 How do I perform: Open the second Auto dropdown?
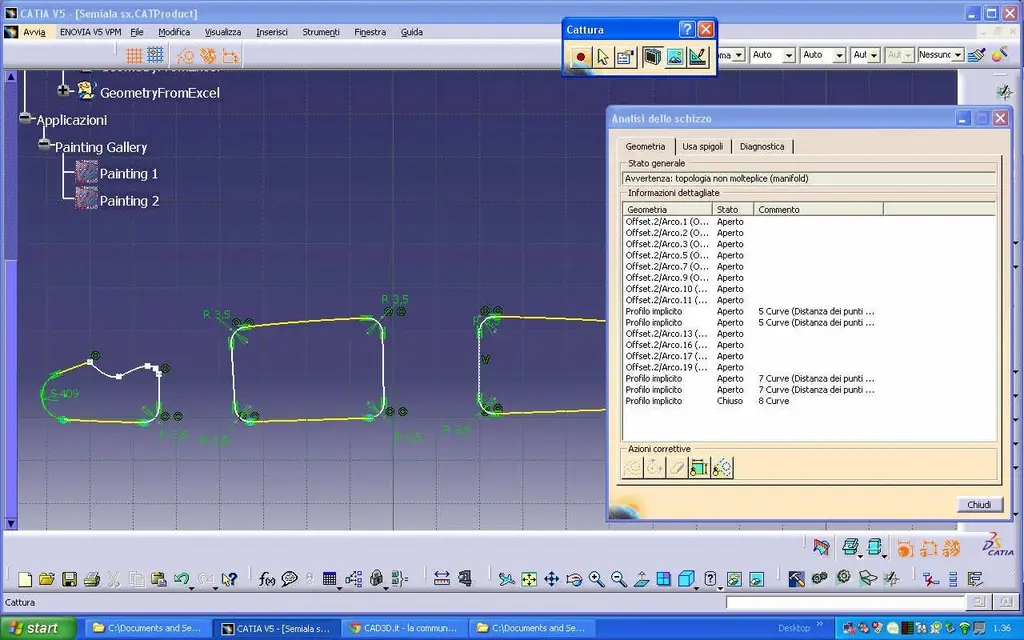tap(839, 56)
